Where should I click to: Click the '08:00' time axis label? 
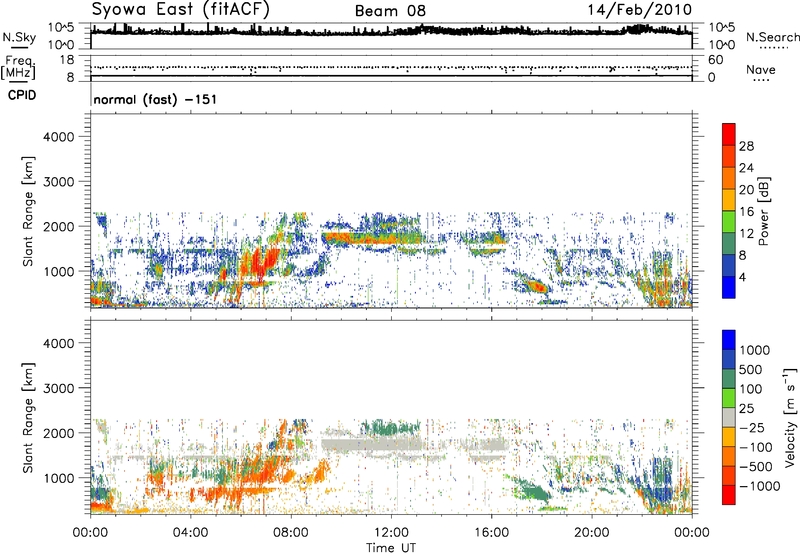point(291,533)
